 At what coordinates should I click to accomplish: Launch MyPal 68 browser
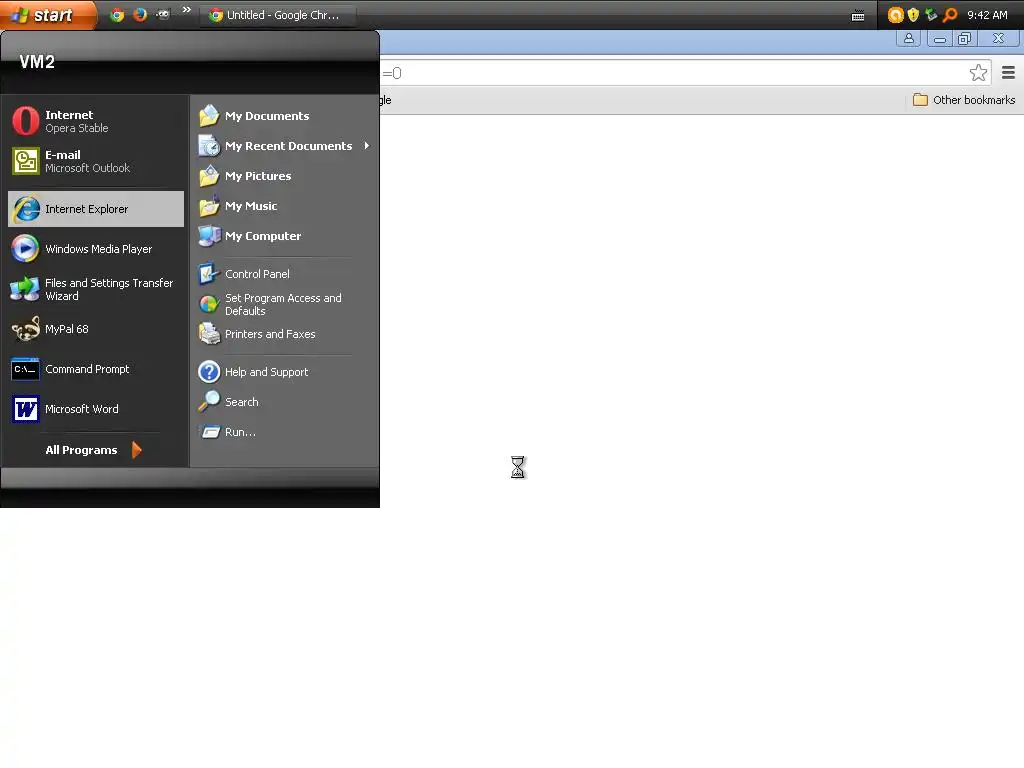coord(95,329)
